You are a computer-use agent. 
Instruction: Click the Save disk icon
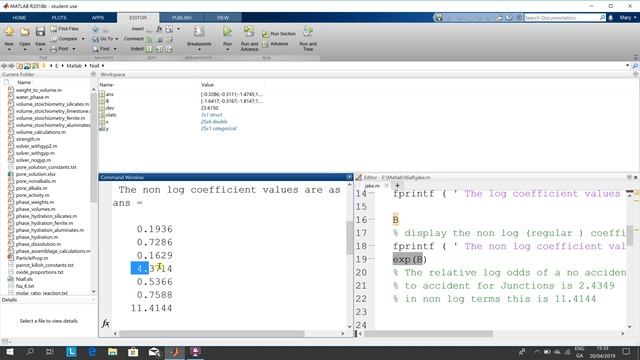click(40, 31)
